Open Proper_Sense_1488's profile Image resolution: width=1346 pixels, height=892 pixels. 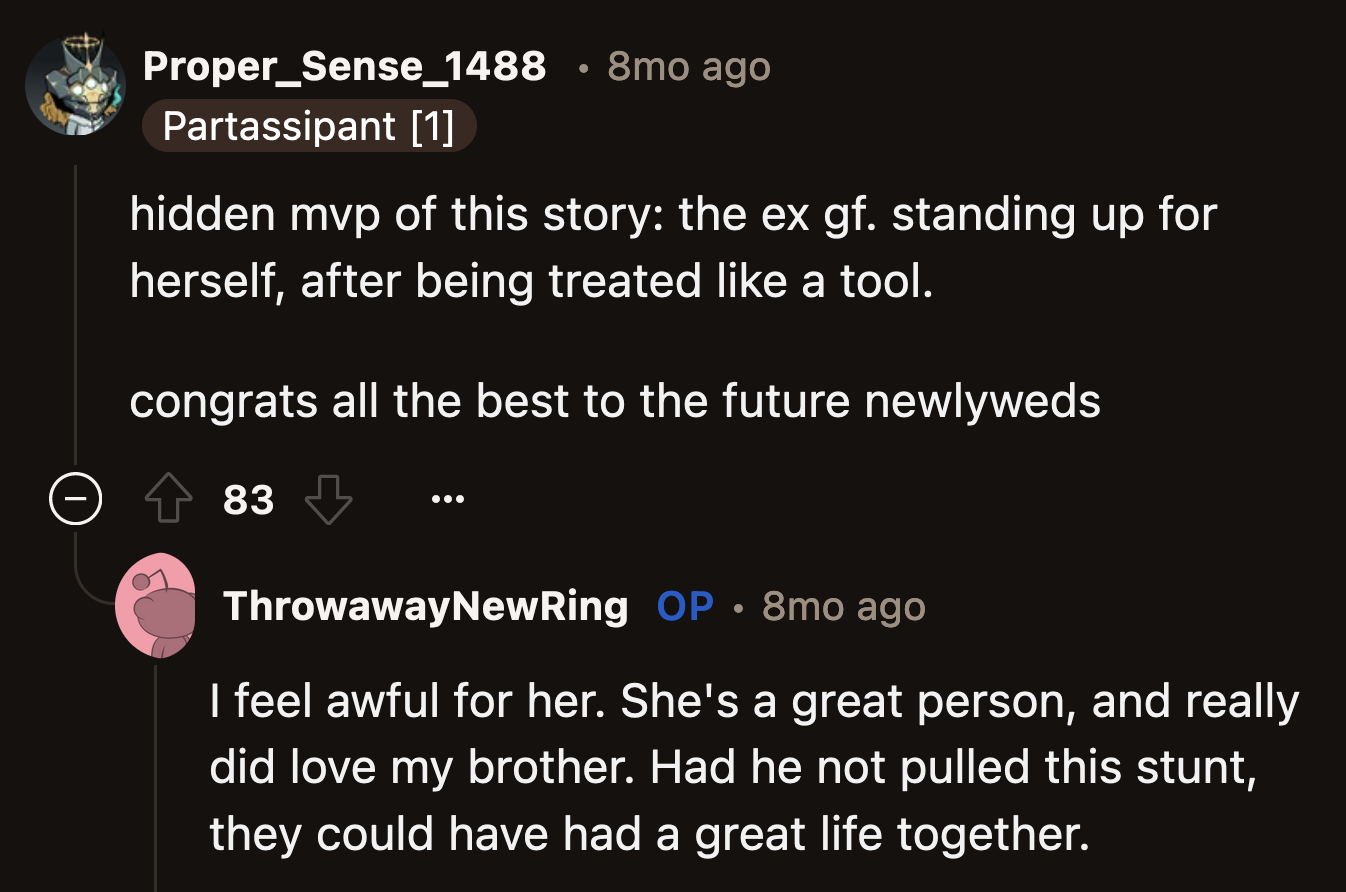[345, 66]
